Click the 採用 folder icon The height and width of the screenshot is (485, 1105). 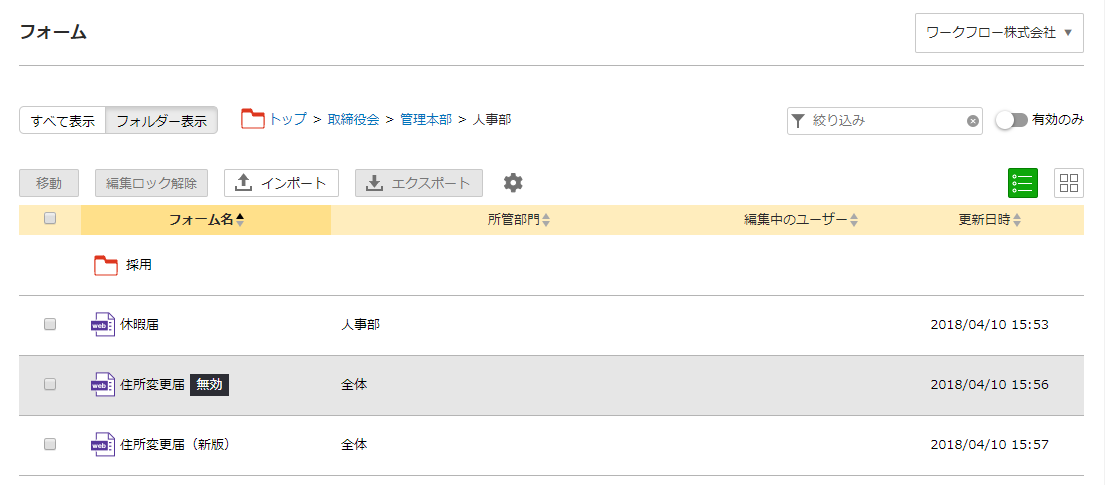tap(105, 265)
